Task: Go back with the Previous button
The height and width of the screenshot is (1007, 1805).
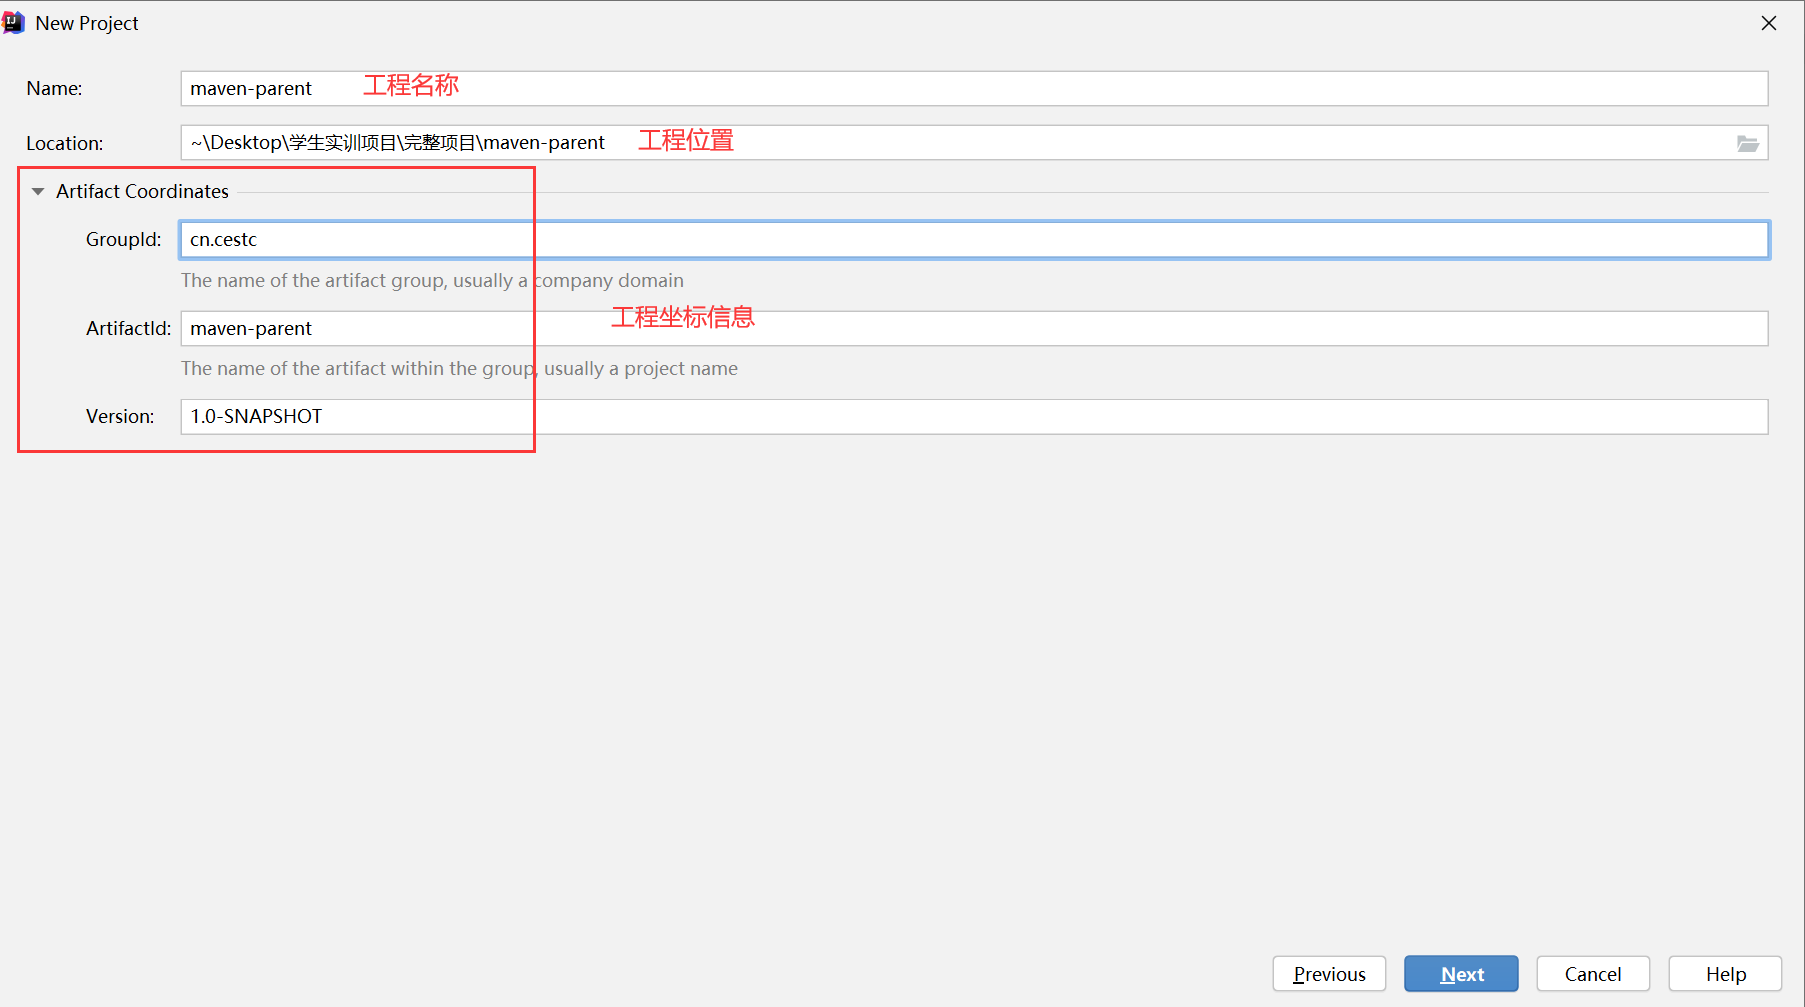Action: (x=1329, y=974)
